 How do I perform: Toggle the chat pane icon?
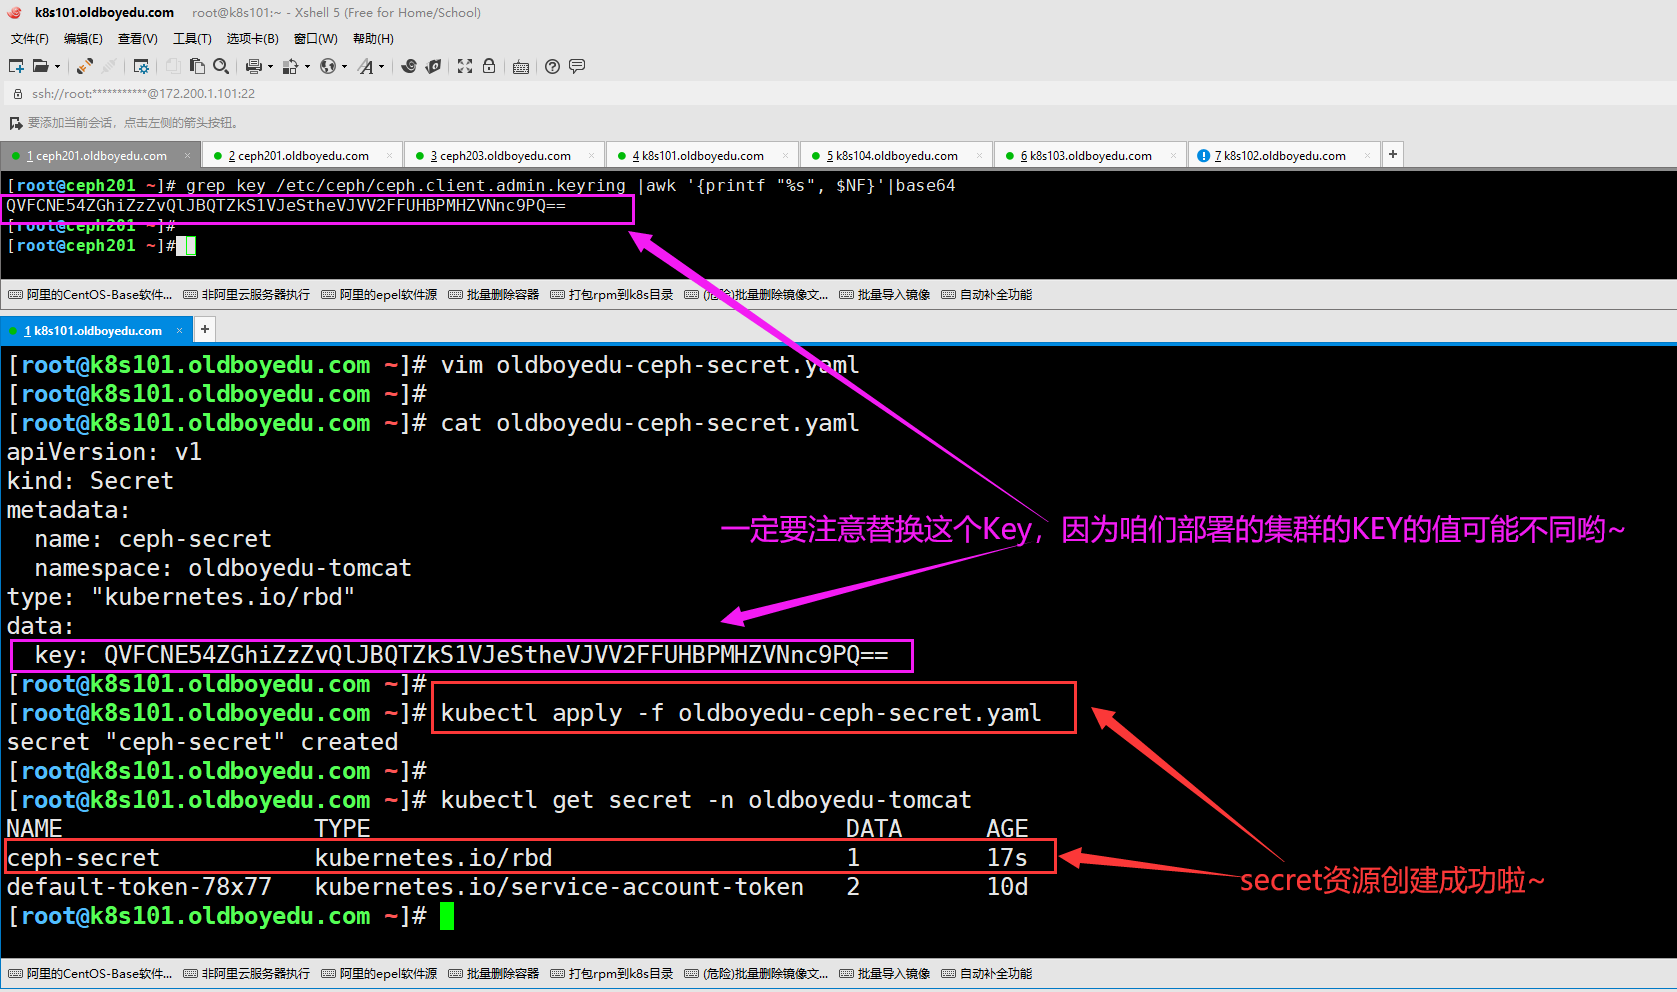point(577,66)
